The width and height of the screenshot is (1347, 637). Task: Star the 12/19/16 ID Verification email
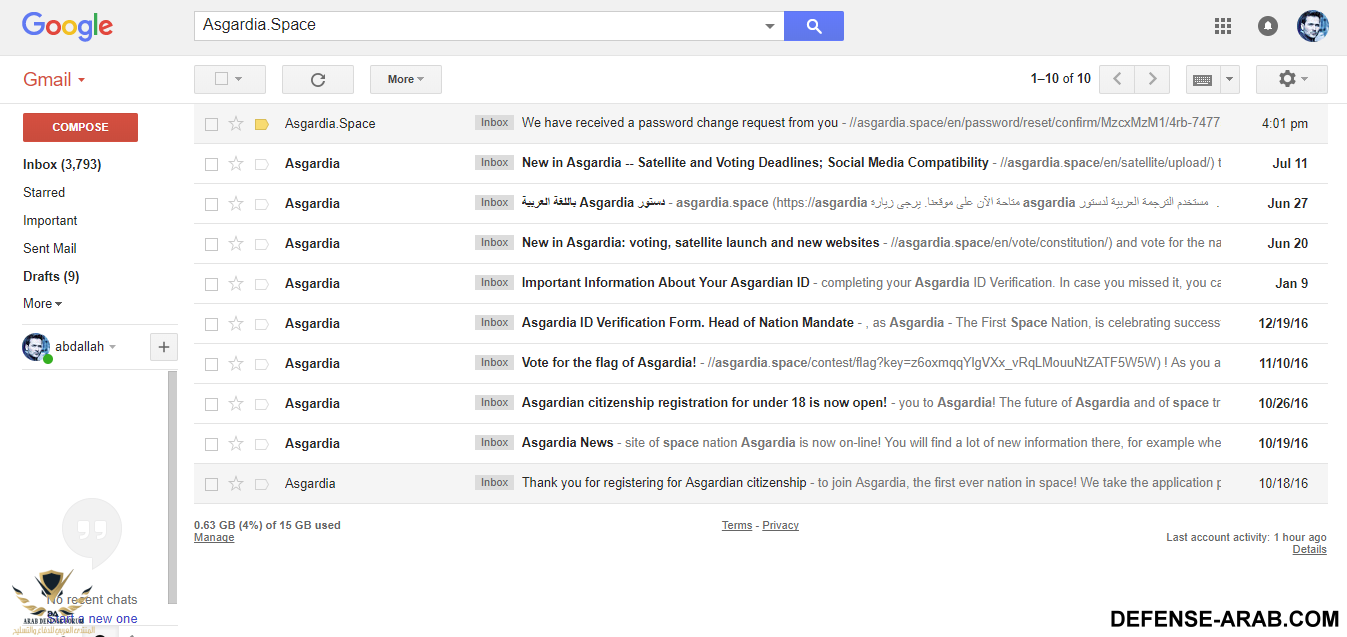tap(236, 324)
